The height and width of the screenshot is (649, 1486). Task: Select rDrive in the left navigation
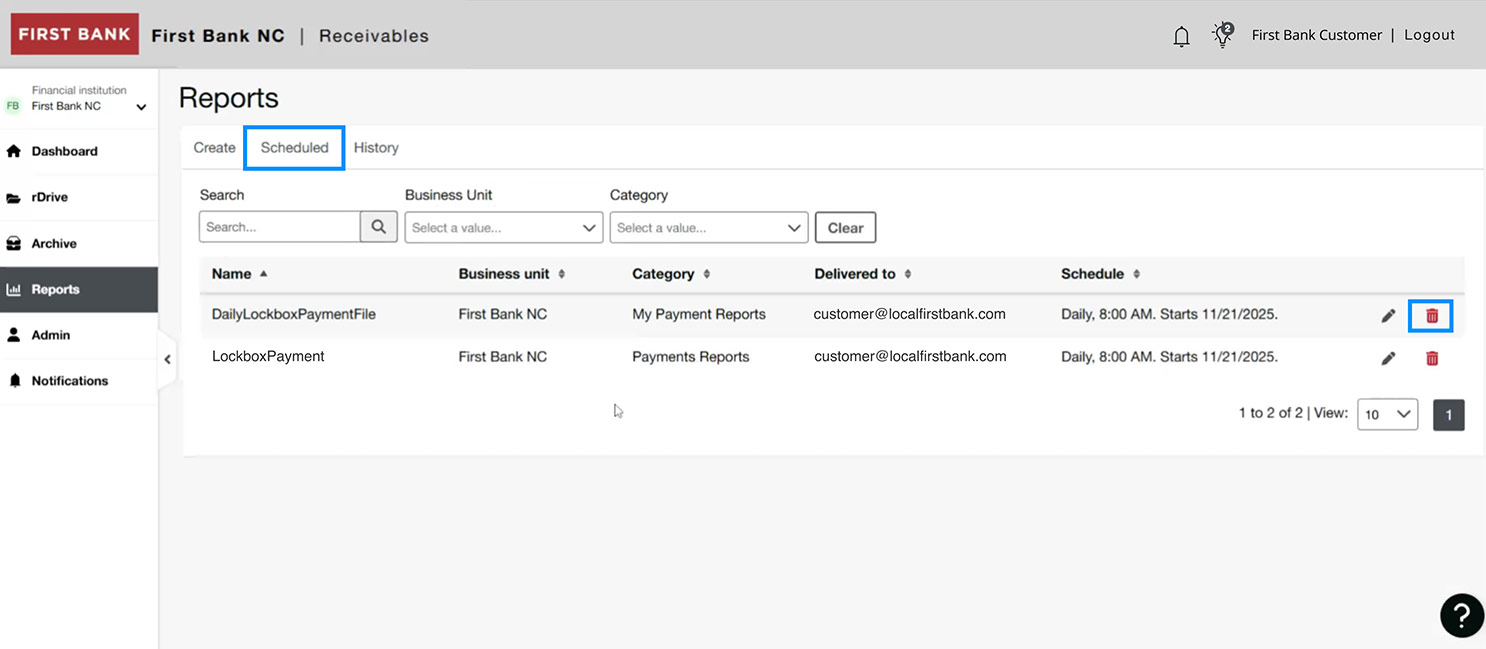50,197
